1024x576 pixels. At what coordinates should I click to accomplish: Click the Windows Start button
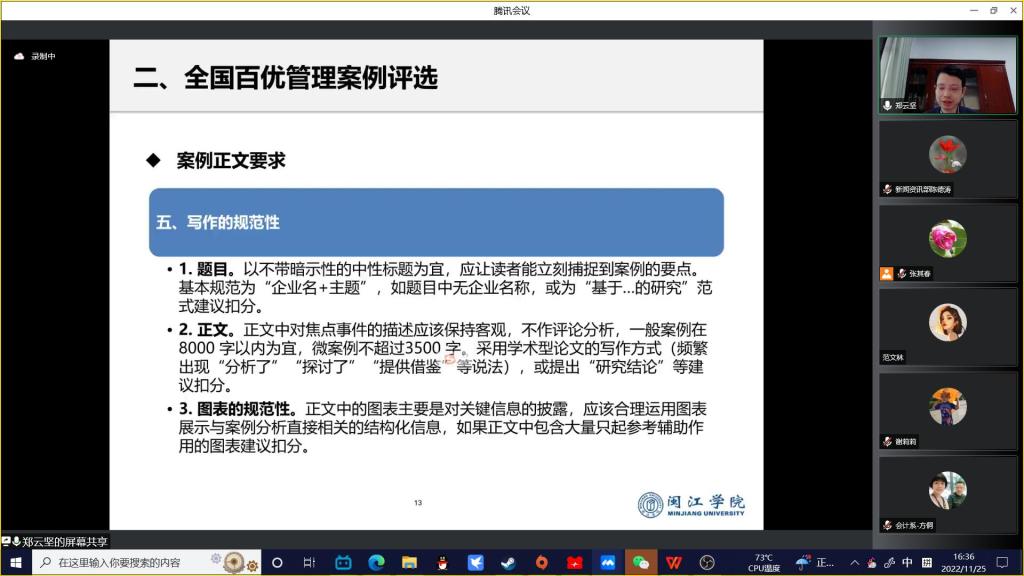coord(16,562)
